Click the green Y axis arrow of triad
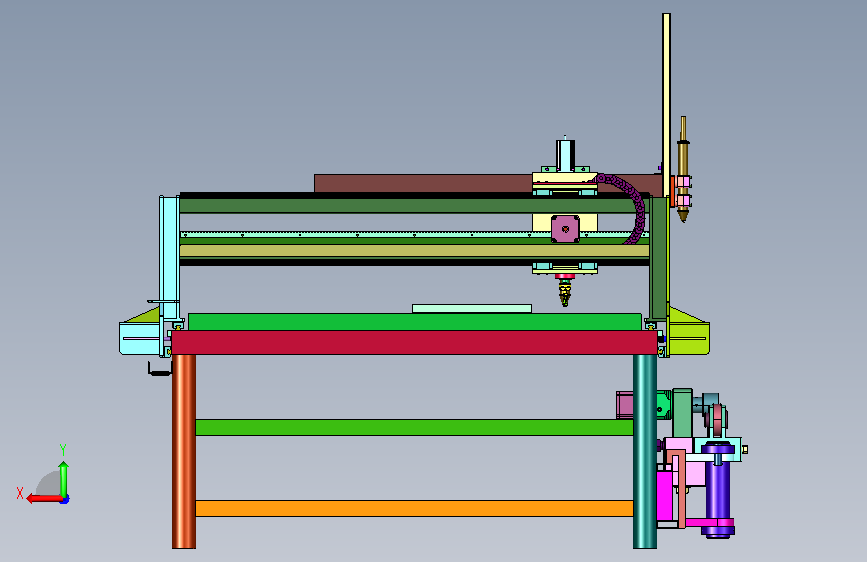The image size is (867, 562). (x=64, y=479)
